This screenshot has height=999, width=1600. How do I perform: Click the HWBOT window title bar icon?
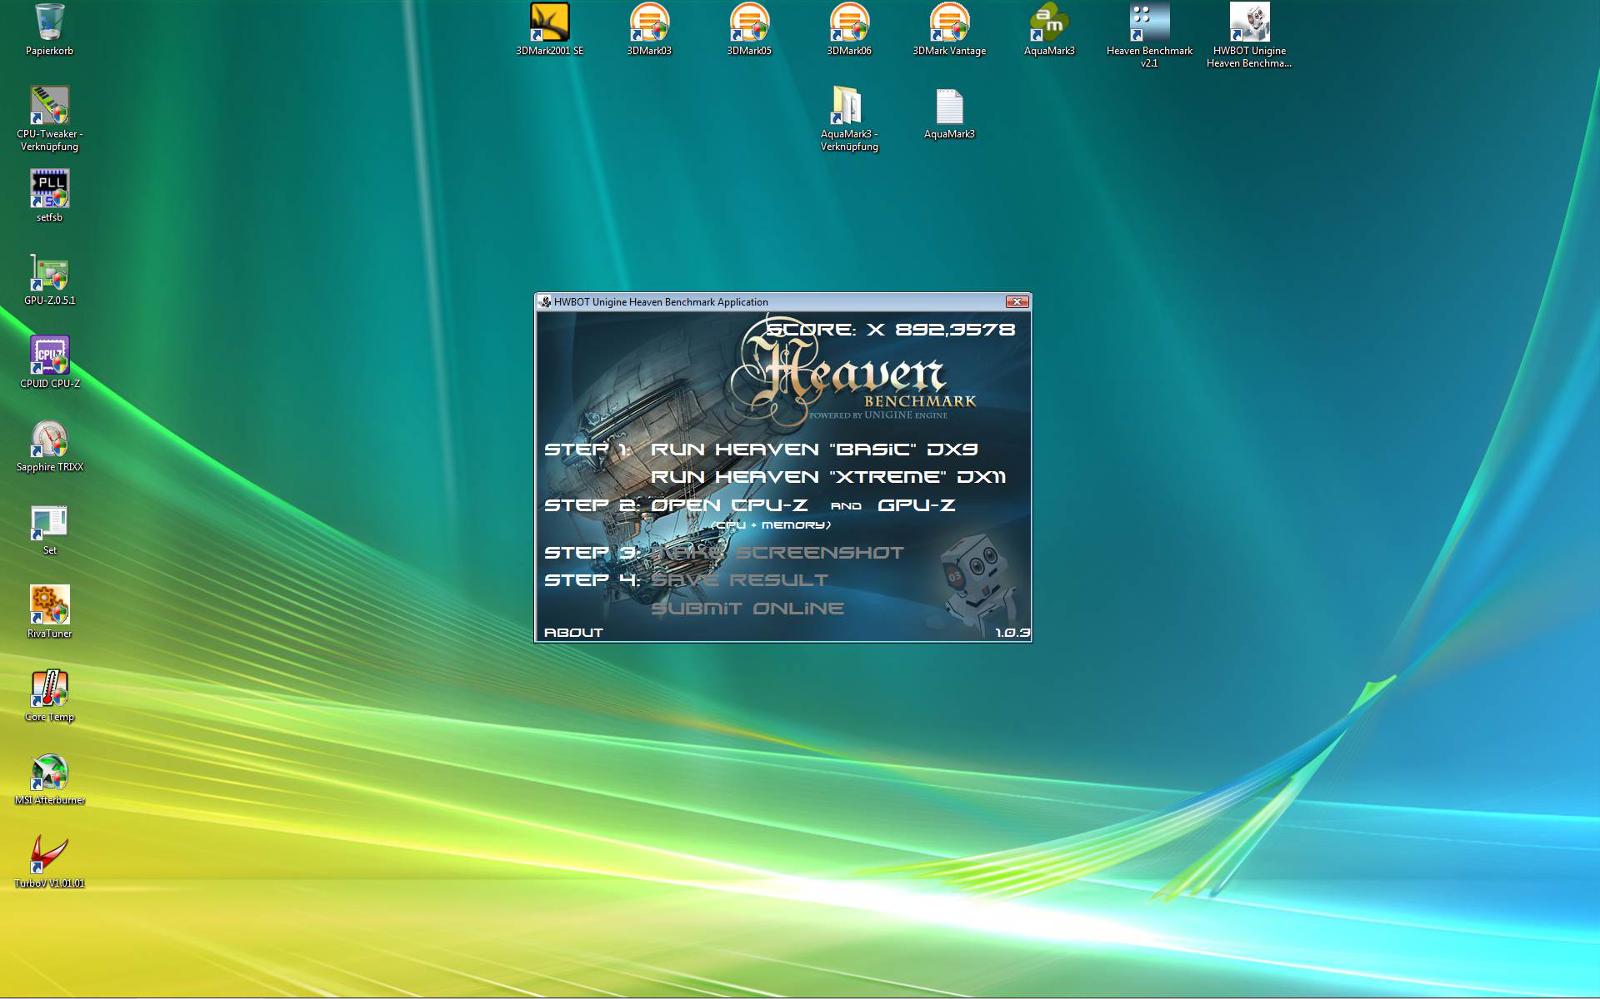pos(544,301)
